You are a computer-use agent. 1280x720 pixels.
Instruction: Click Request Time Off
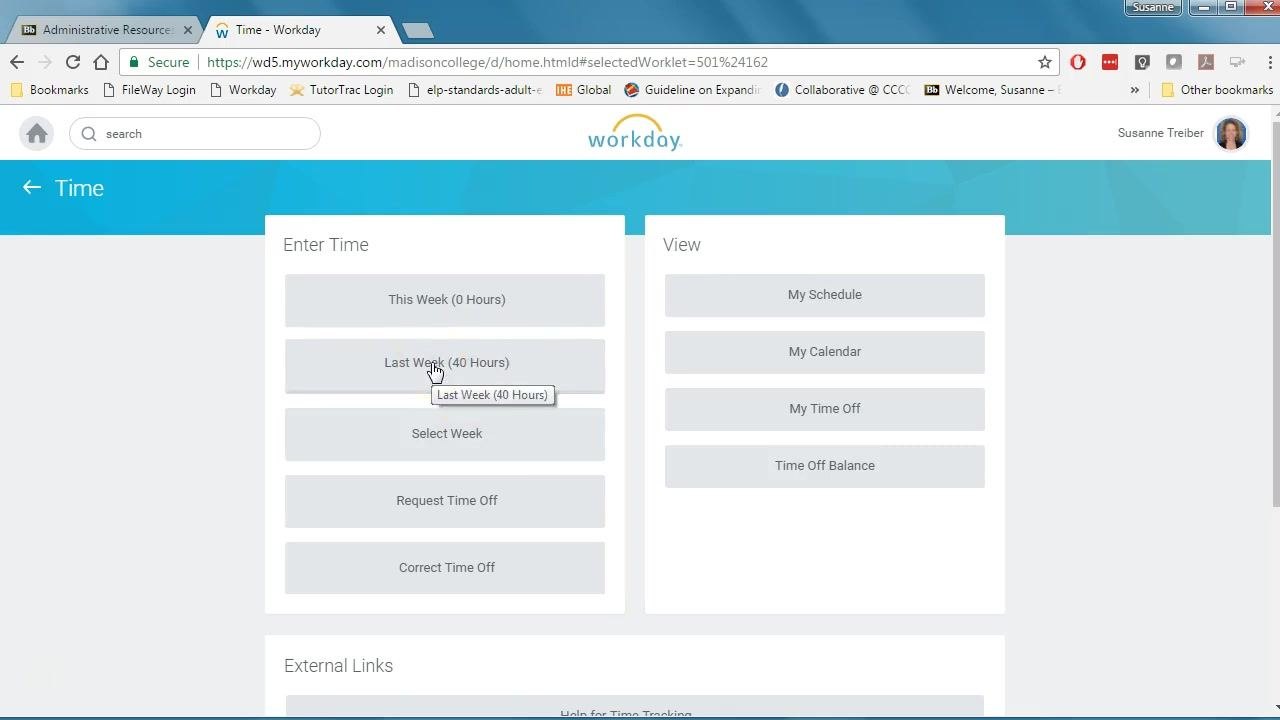click(445, 501)
